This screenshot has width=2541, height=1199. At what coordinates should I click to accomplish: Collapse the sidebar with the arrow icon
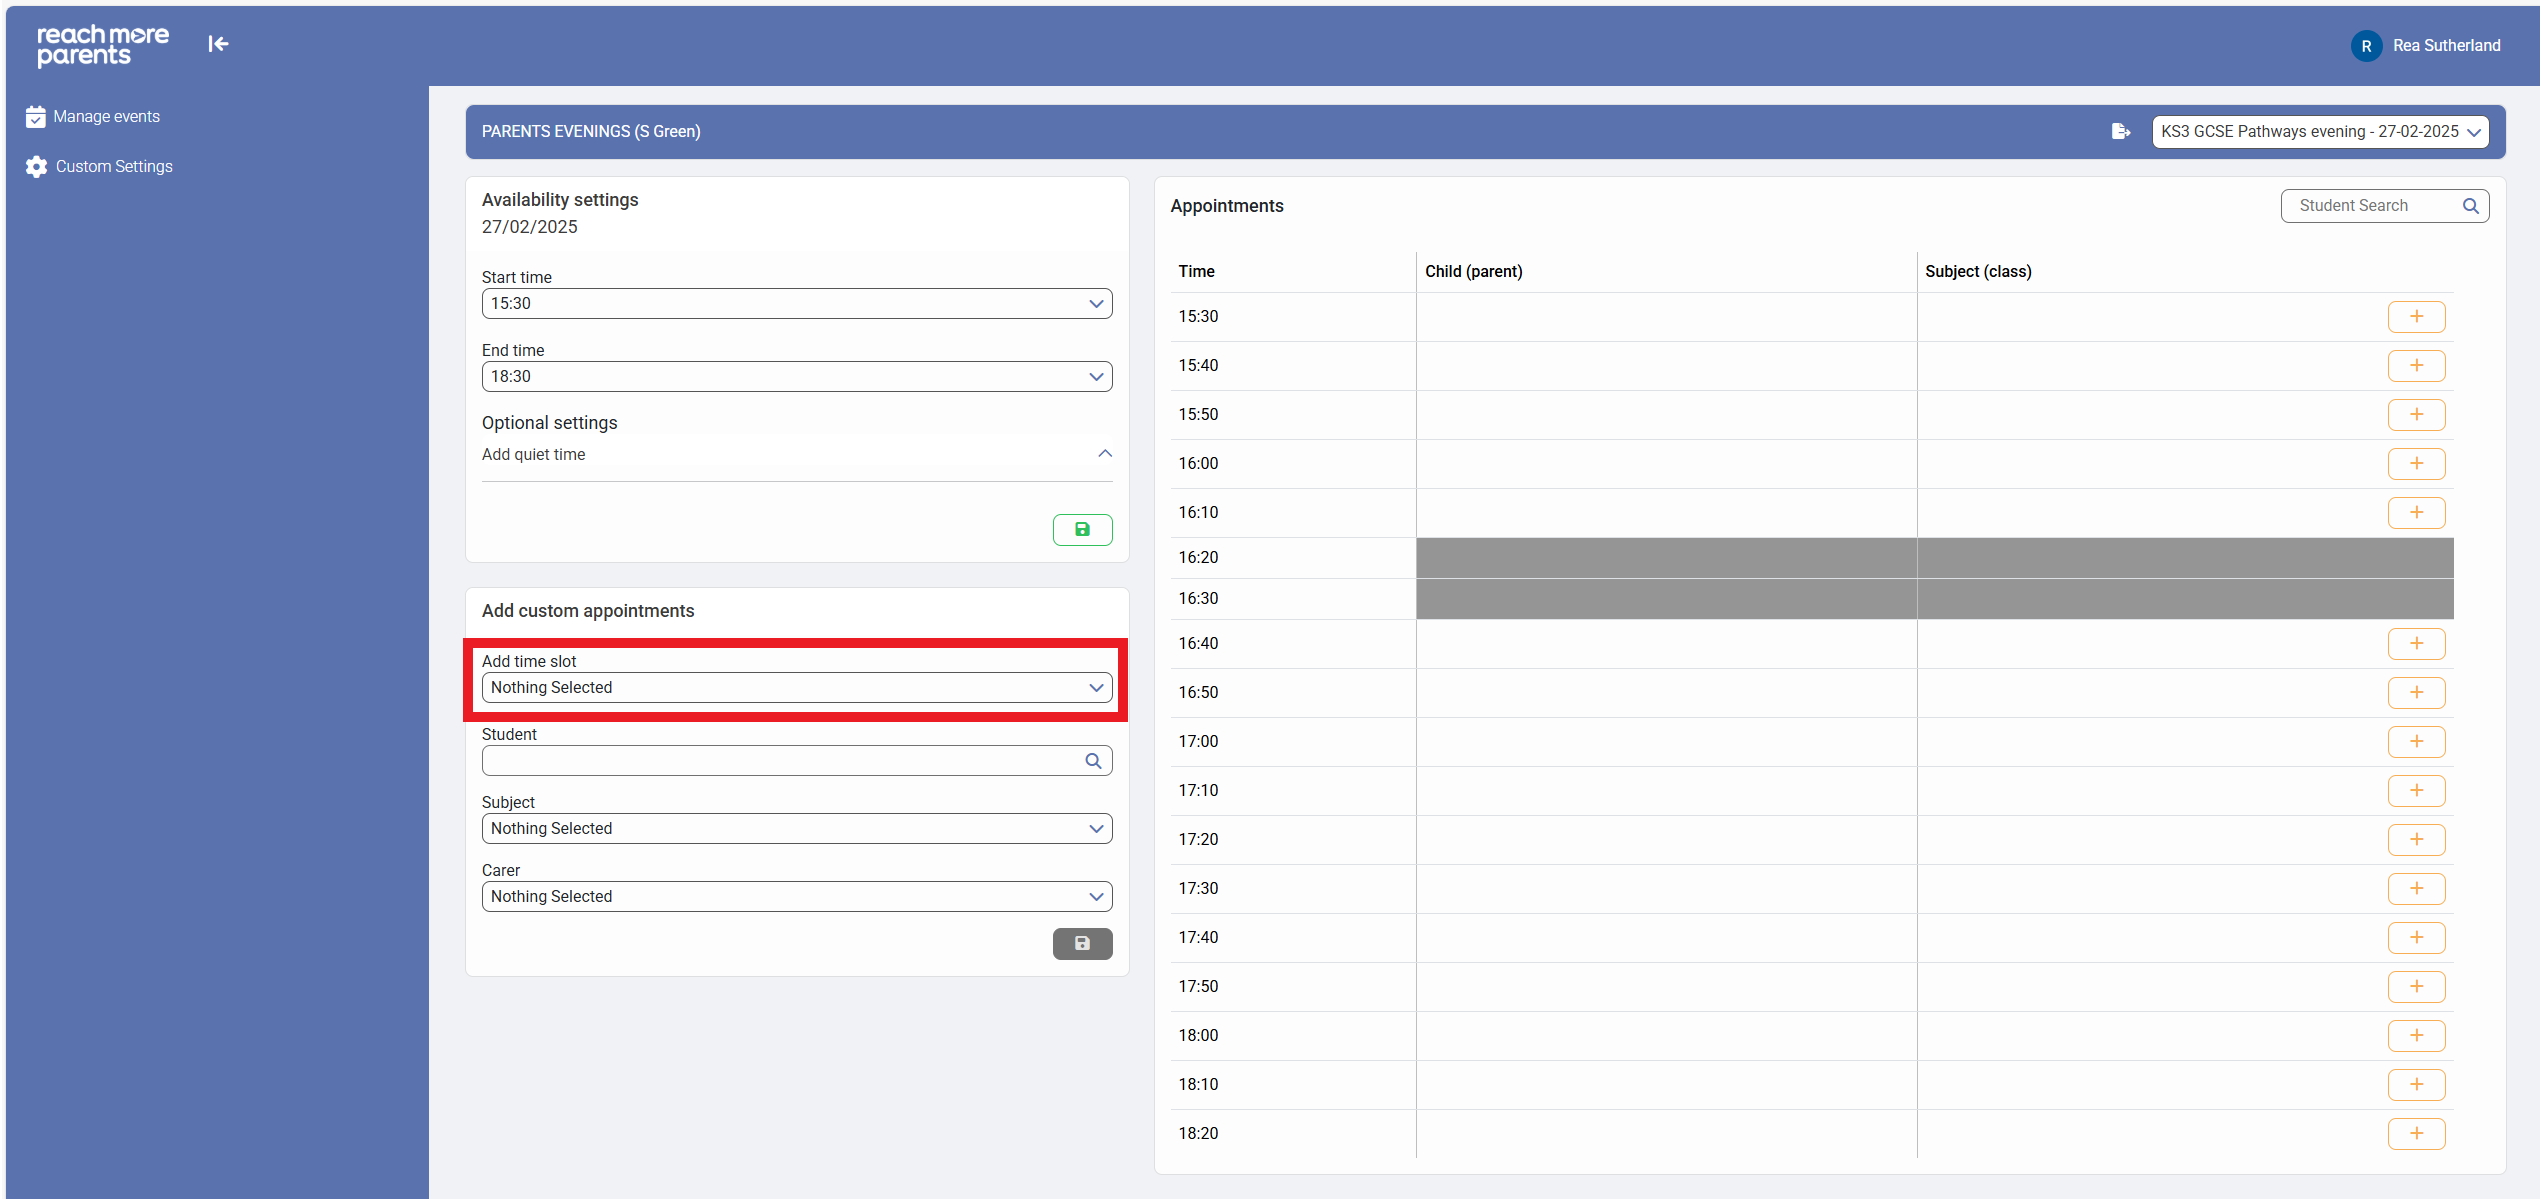click(x=218, y=43)
